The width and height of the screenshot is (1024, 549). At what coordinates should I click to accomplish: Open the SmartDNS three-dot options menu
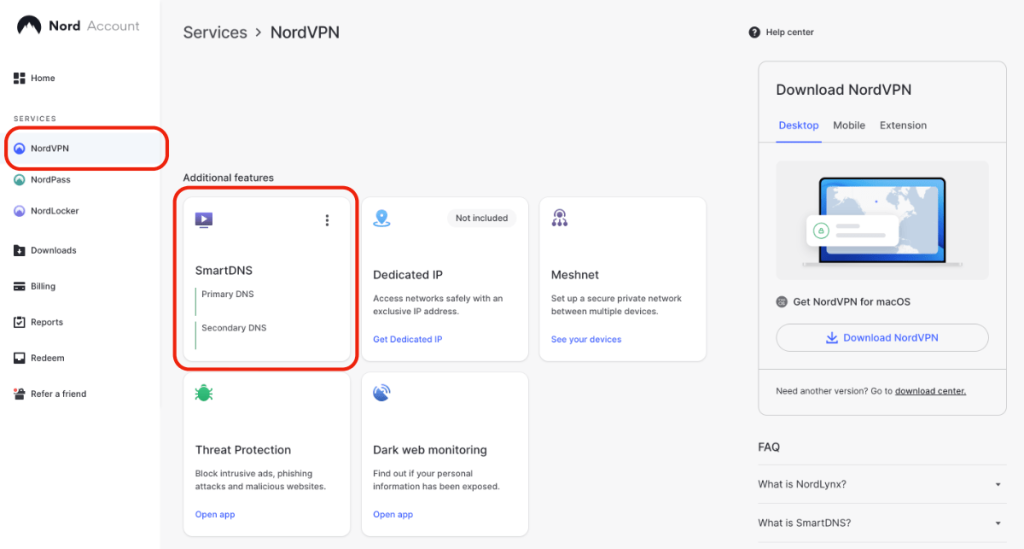pos(327,221)
